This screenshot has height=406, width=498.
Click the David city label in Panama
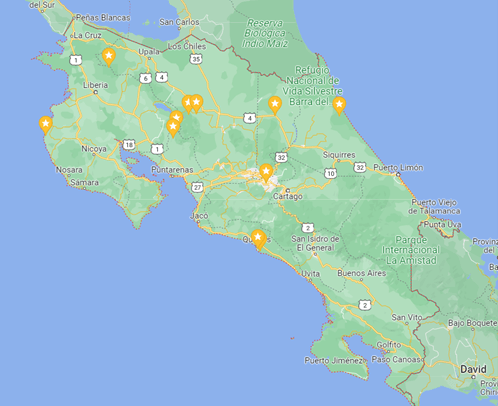tap(473, 369)
